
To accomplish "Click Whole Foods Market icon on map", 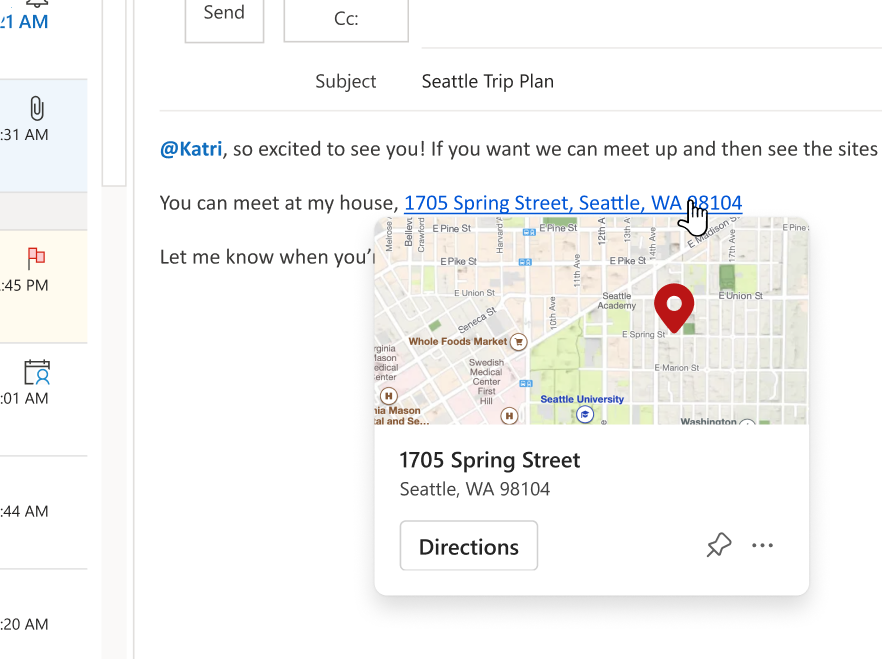I will [x=519, y=341].
